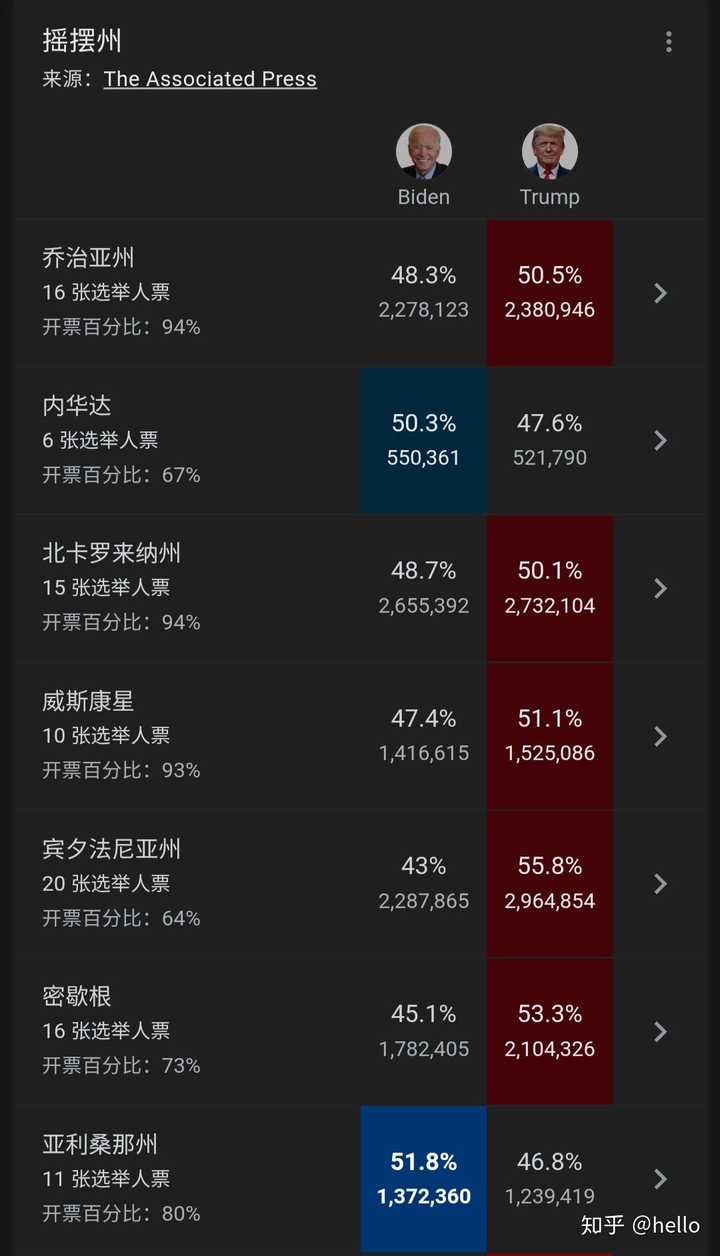Click Trump's Michigan result block
The image size is (720, 1256).
(x=549, y=1030)
